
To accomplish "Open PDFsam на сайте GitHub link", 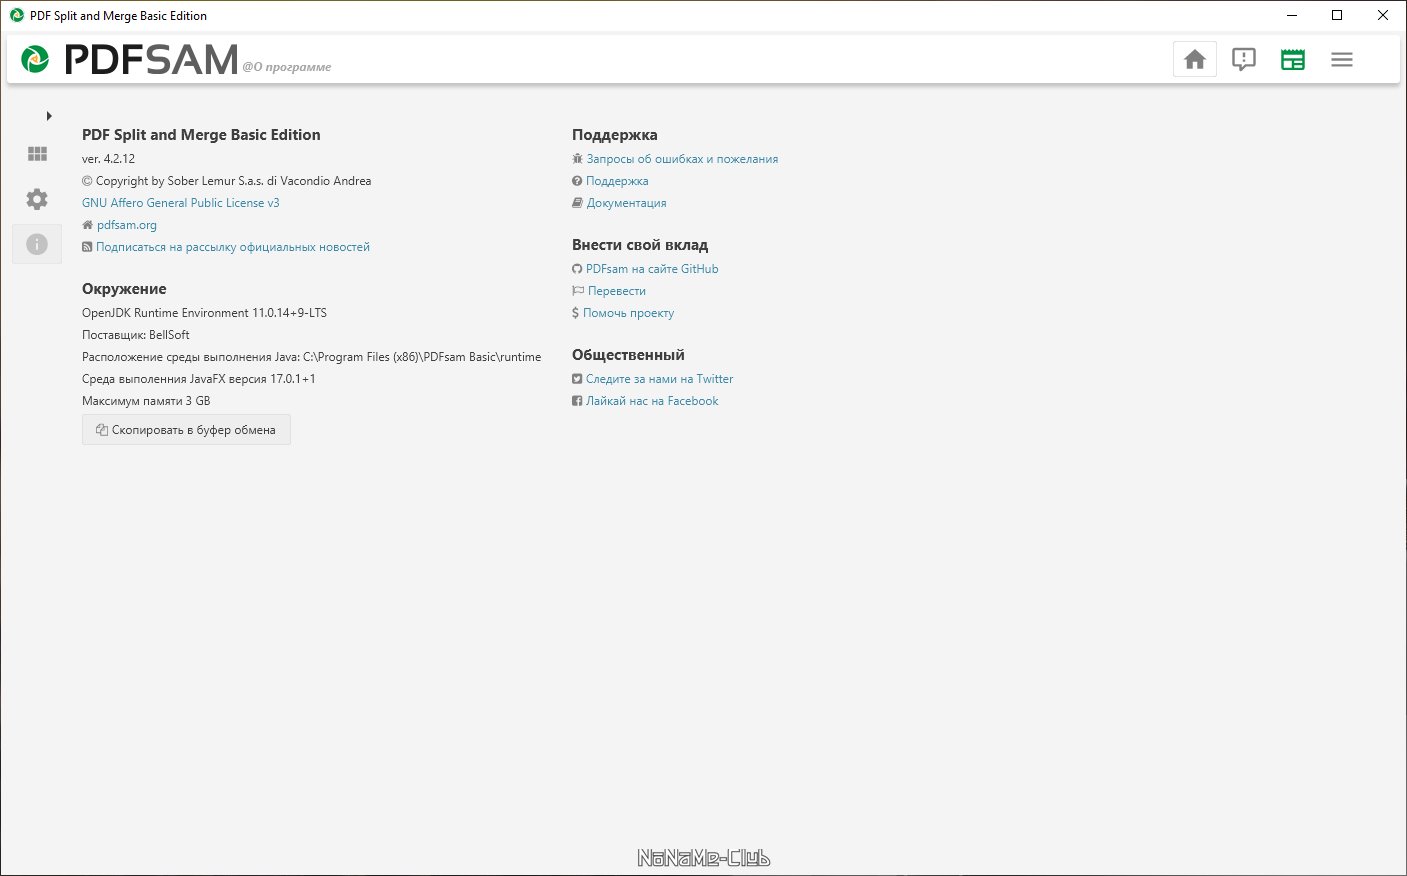I will 652,269.
